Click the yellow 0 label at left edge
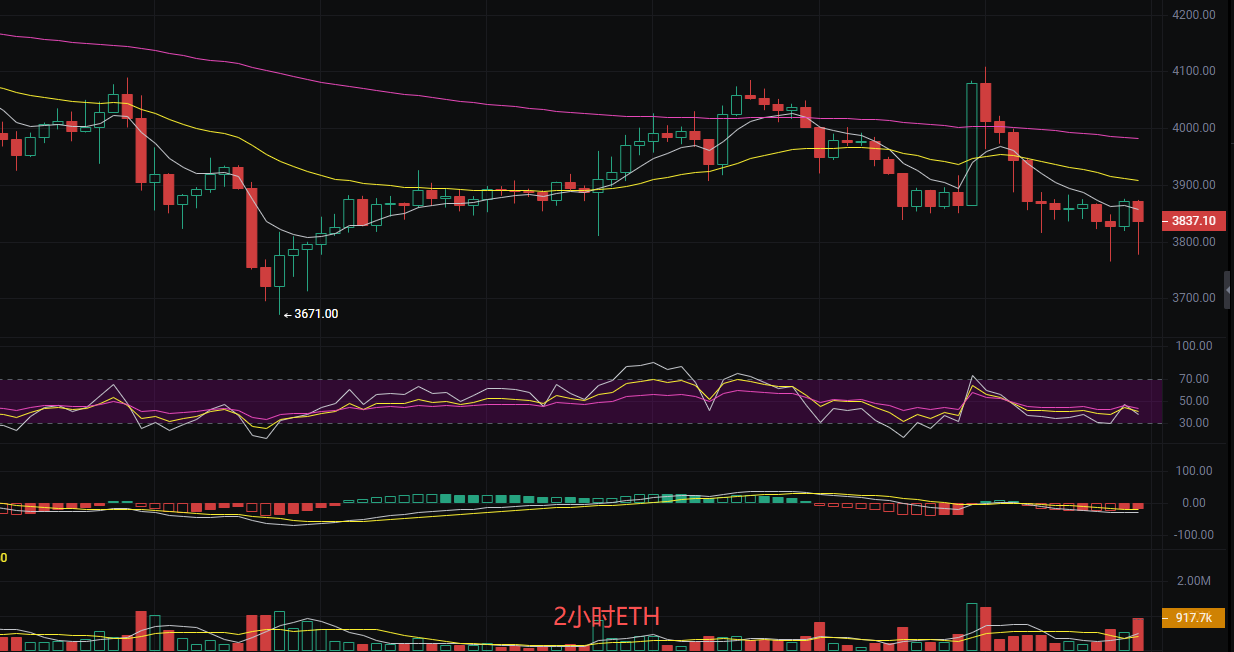1234x652 pixels. coord(4,558)
